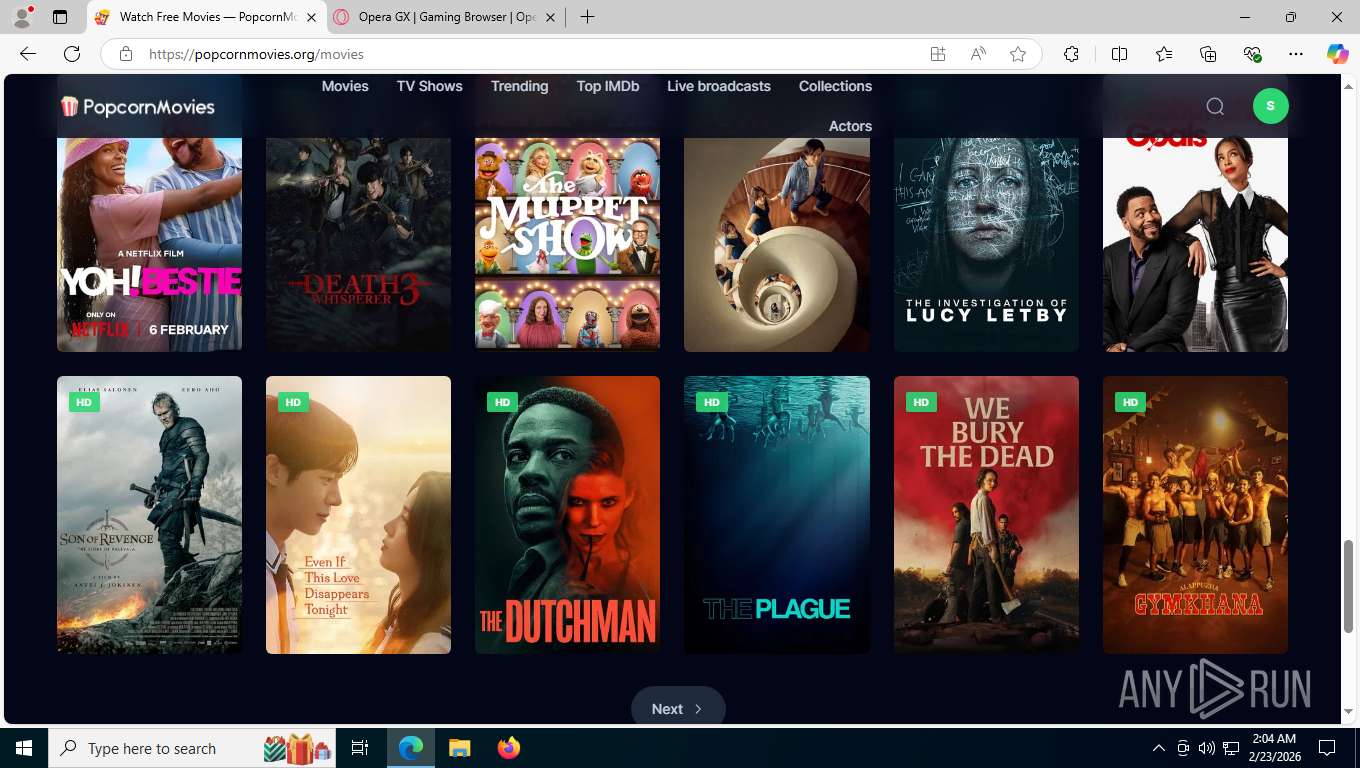Launch Firefox from taskbar
This screenshot has height=768, width=1360.
point(509,748)
